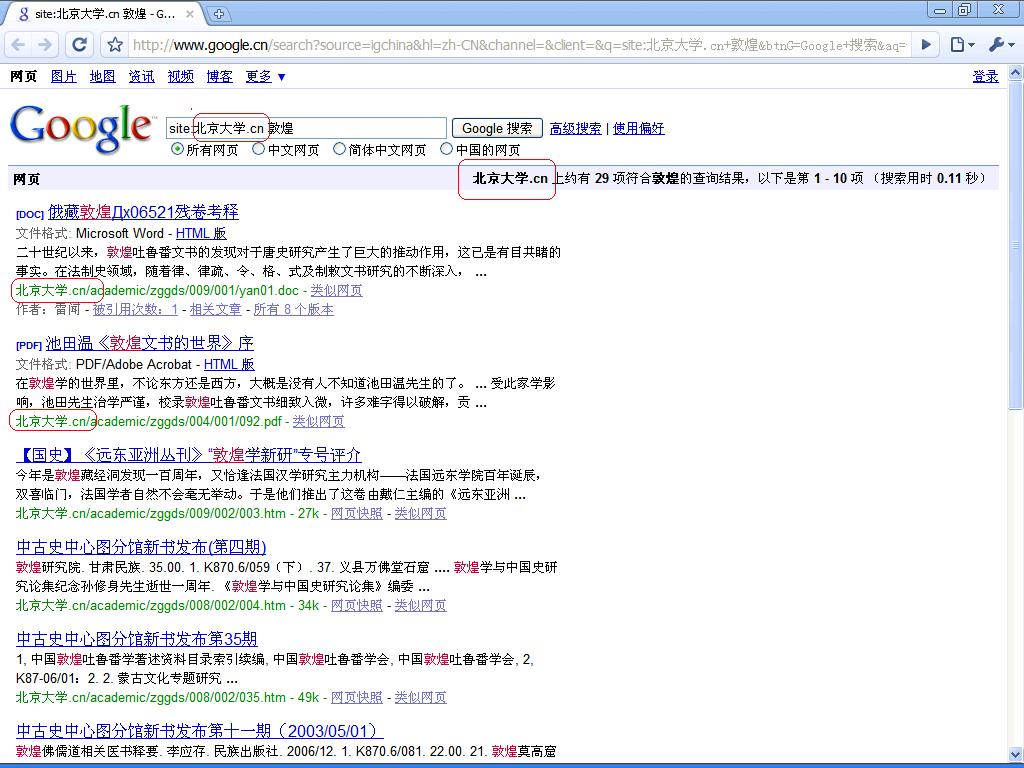The width and height of the screenshot is (1024, 768).
Task: Click 类似网页 for the 092.pdf result
Action: (x=319, y=422)
